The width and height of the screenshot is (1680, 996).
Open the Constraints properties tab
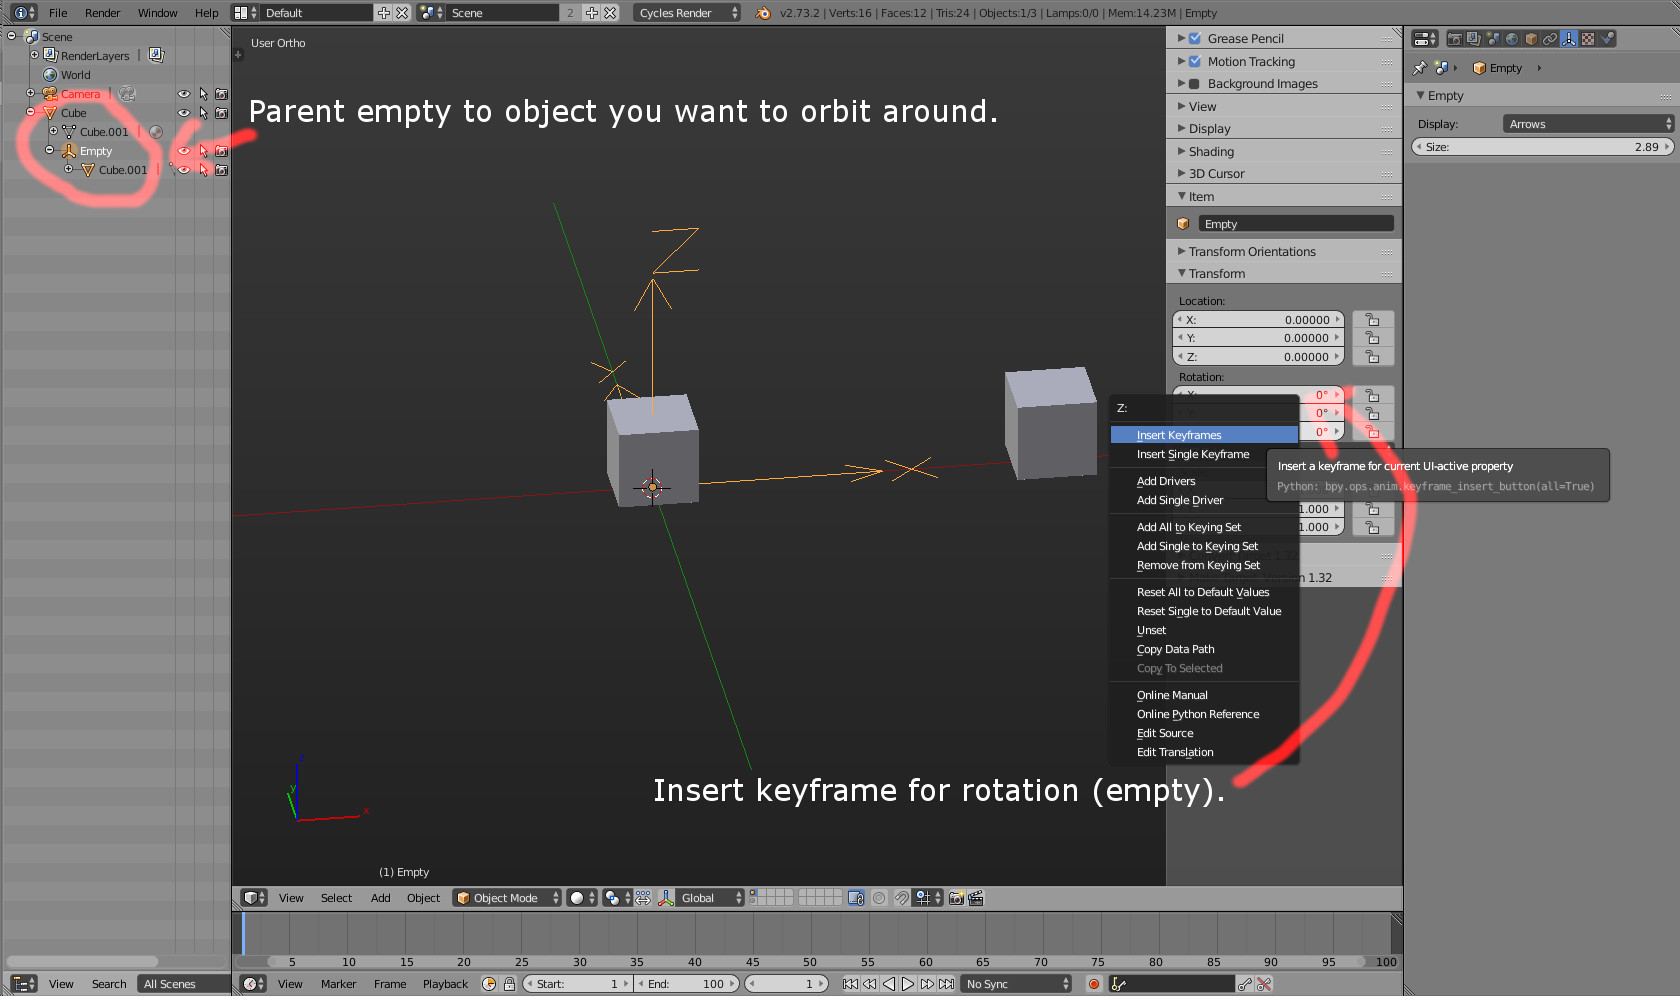pyautogui.click(x=1550, y=39)
